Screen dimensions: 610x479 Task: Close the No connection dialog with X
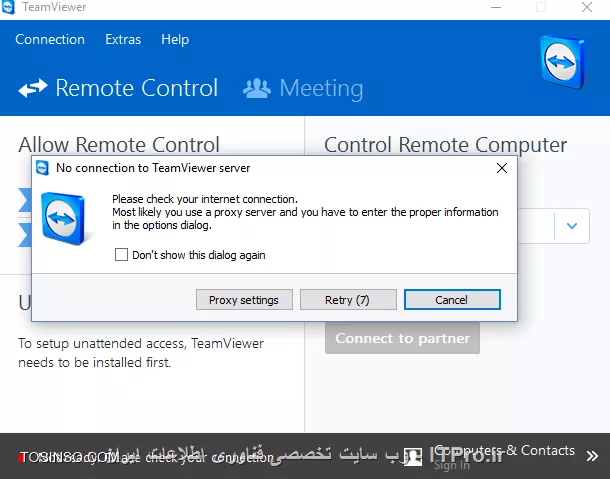(x=502, y=168)
